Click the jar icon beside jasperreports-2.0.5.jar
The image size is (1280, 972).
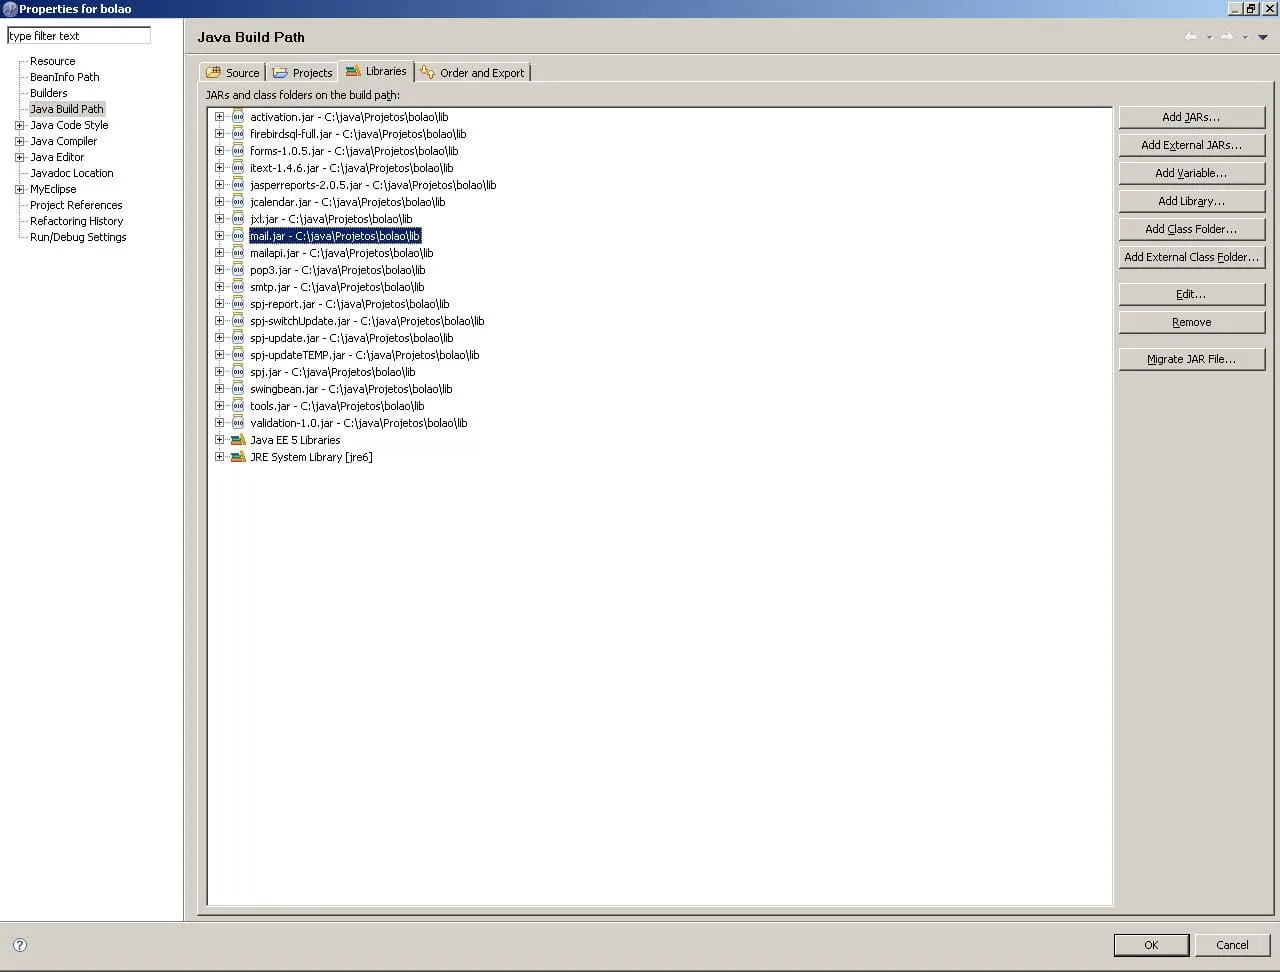pos(238,185)
